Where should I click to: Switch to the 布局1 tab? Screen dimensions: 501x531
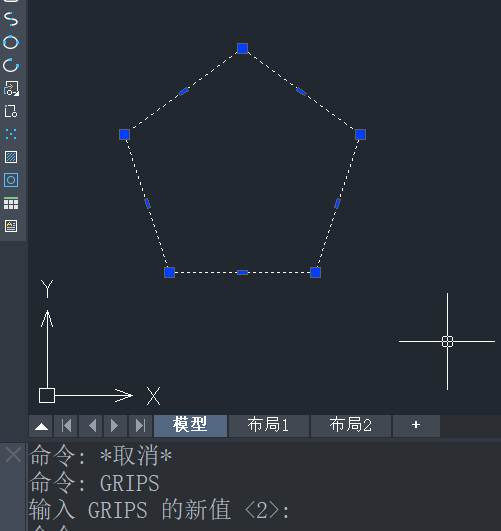pos(269,425)
